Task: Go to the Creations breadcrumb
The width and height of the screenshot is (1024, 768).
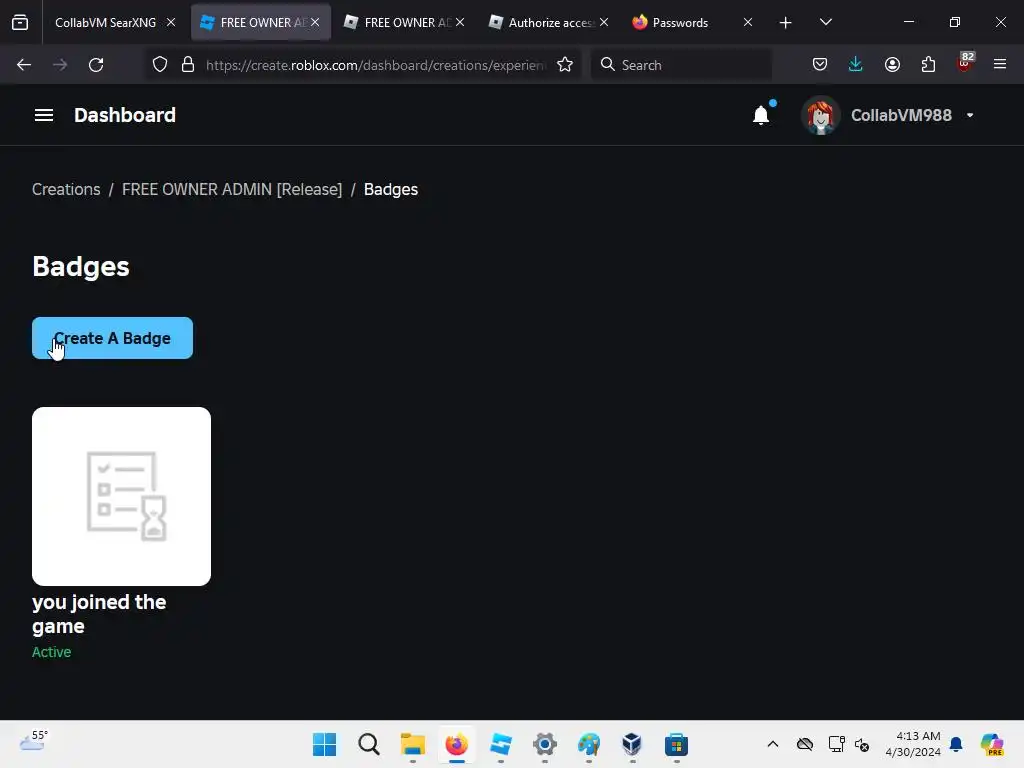Action: tap(66, 189)
